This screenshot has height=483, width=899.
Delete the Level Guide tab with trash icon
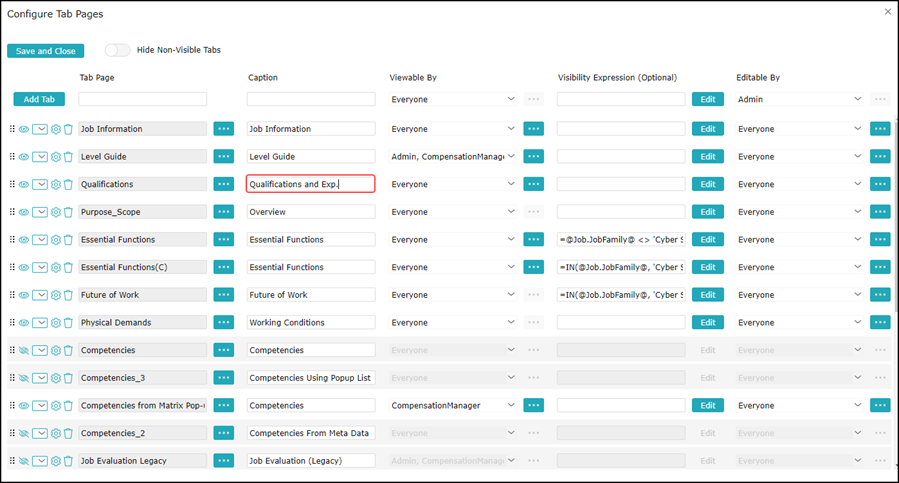(68, 157)
